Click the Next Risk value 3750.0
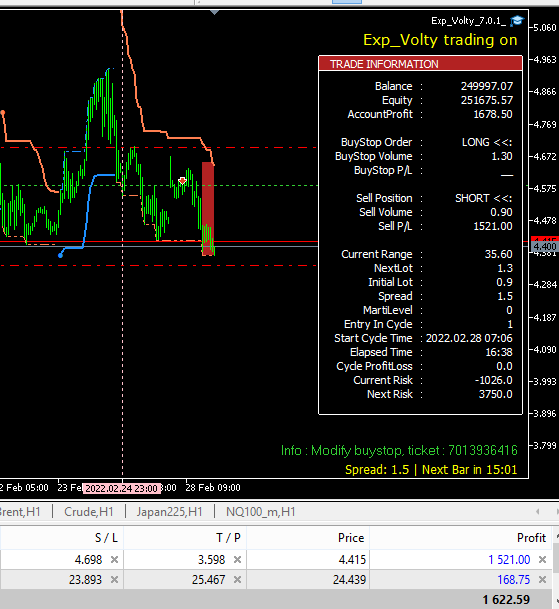Viewport: 559px width, 609px height. (495, 394)
